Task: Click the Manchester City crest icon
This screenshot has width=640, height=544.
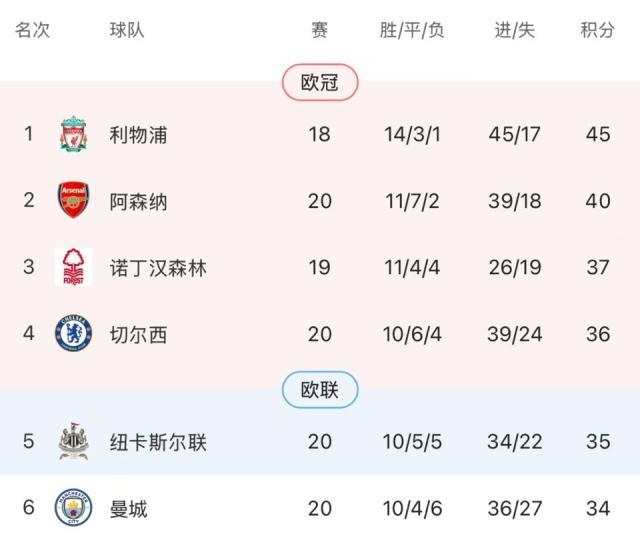Action: point(73,509)
